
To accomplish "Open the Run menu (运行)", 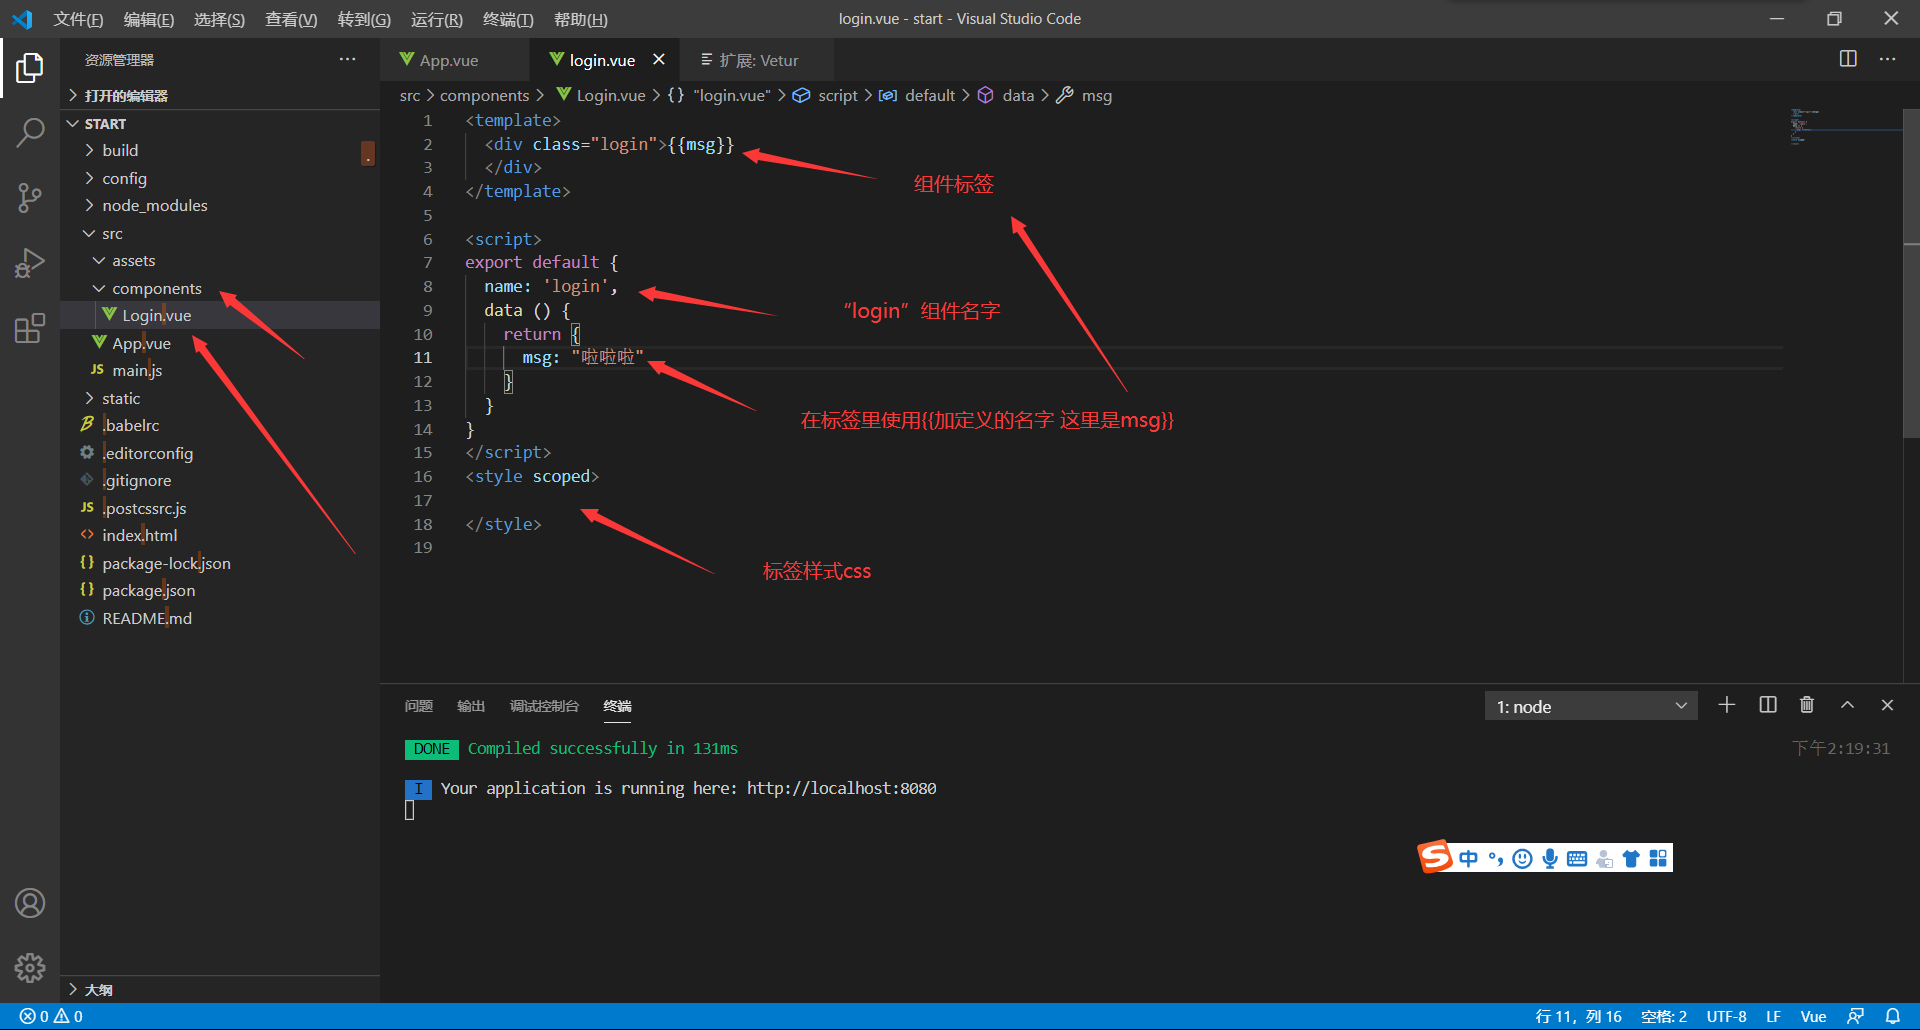I will tap(437, 19).
